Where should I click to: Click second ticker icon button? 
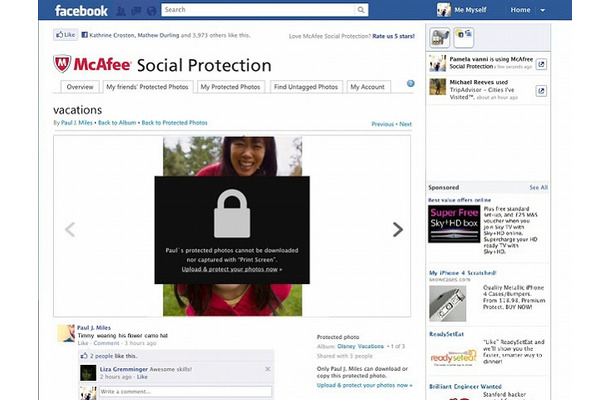click(x=463, y=38)
